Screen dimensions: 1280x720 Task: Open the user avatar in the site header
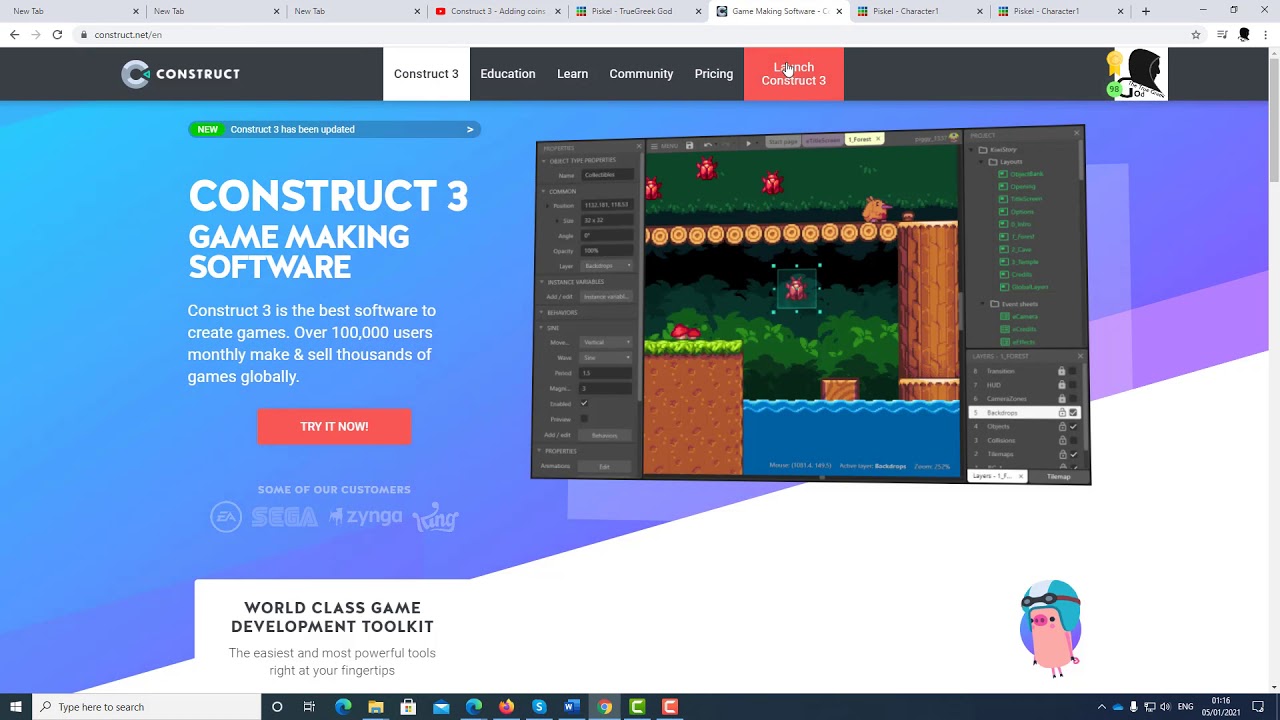[1140, 74]
